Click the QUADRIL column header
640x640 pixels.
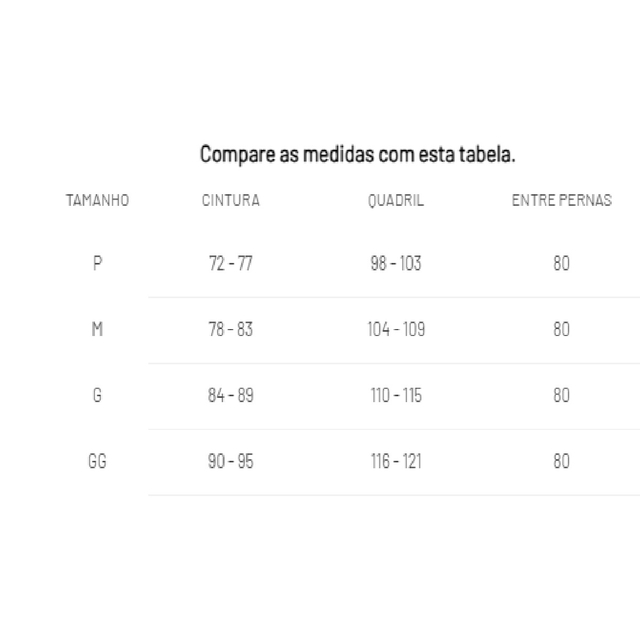click(396, 201)
